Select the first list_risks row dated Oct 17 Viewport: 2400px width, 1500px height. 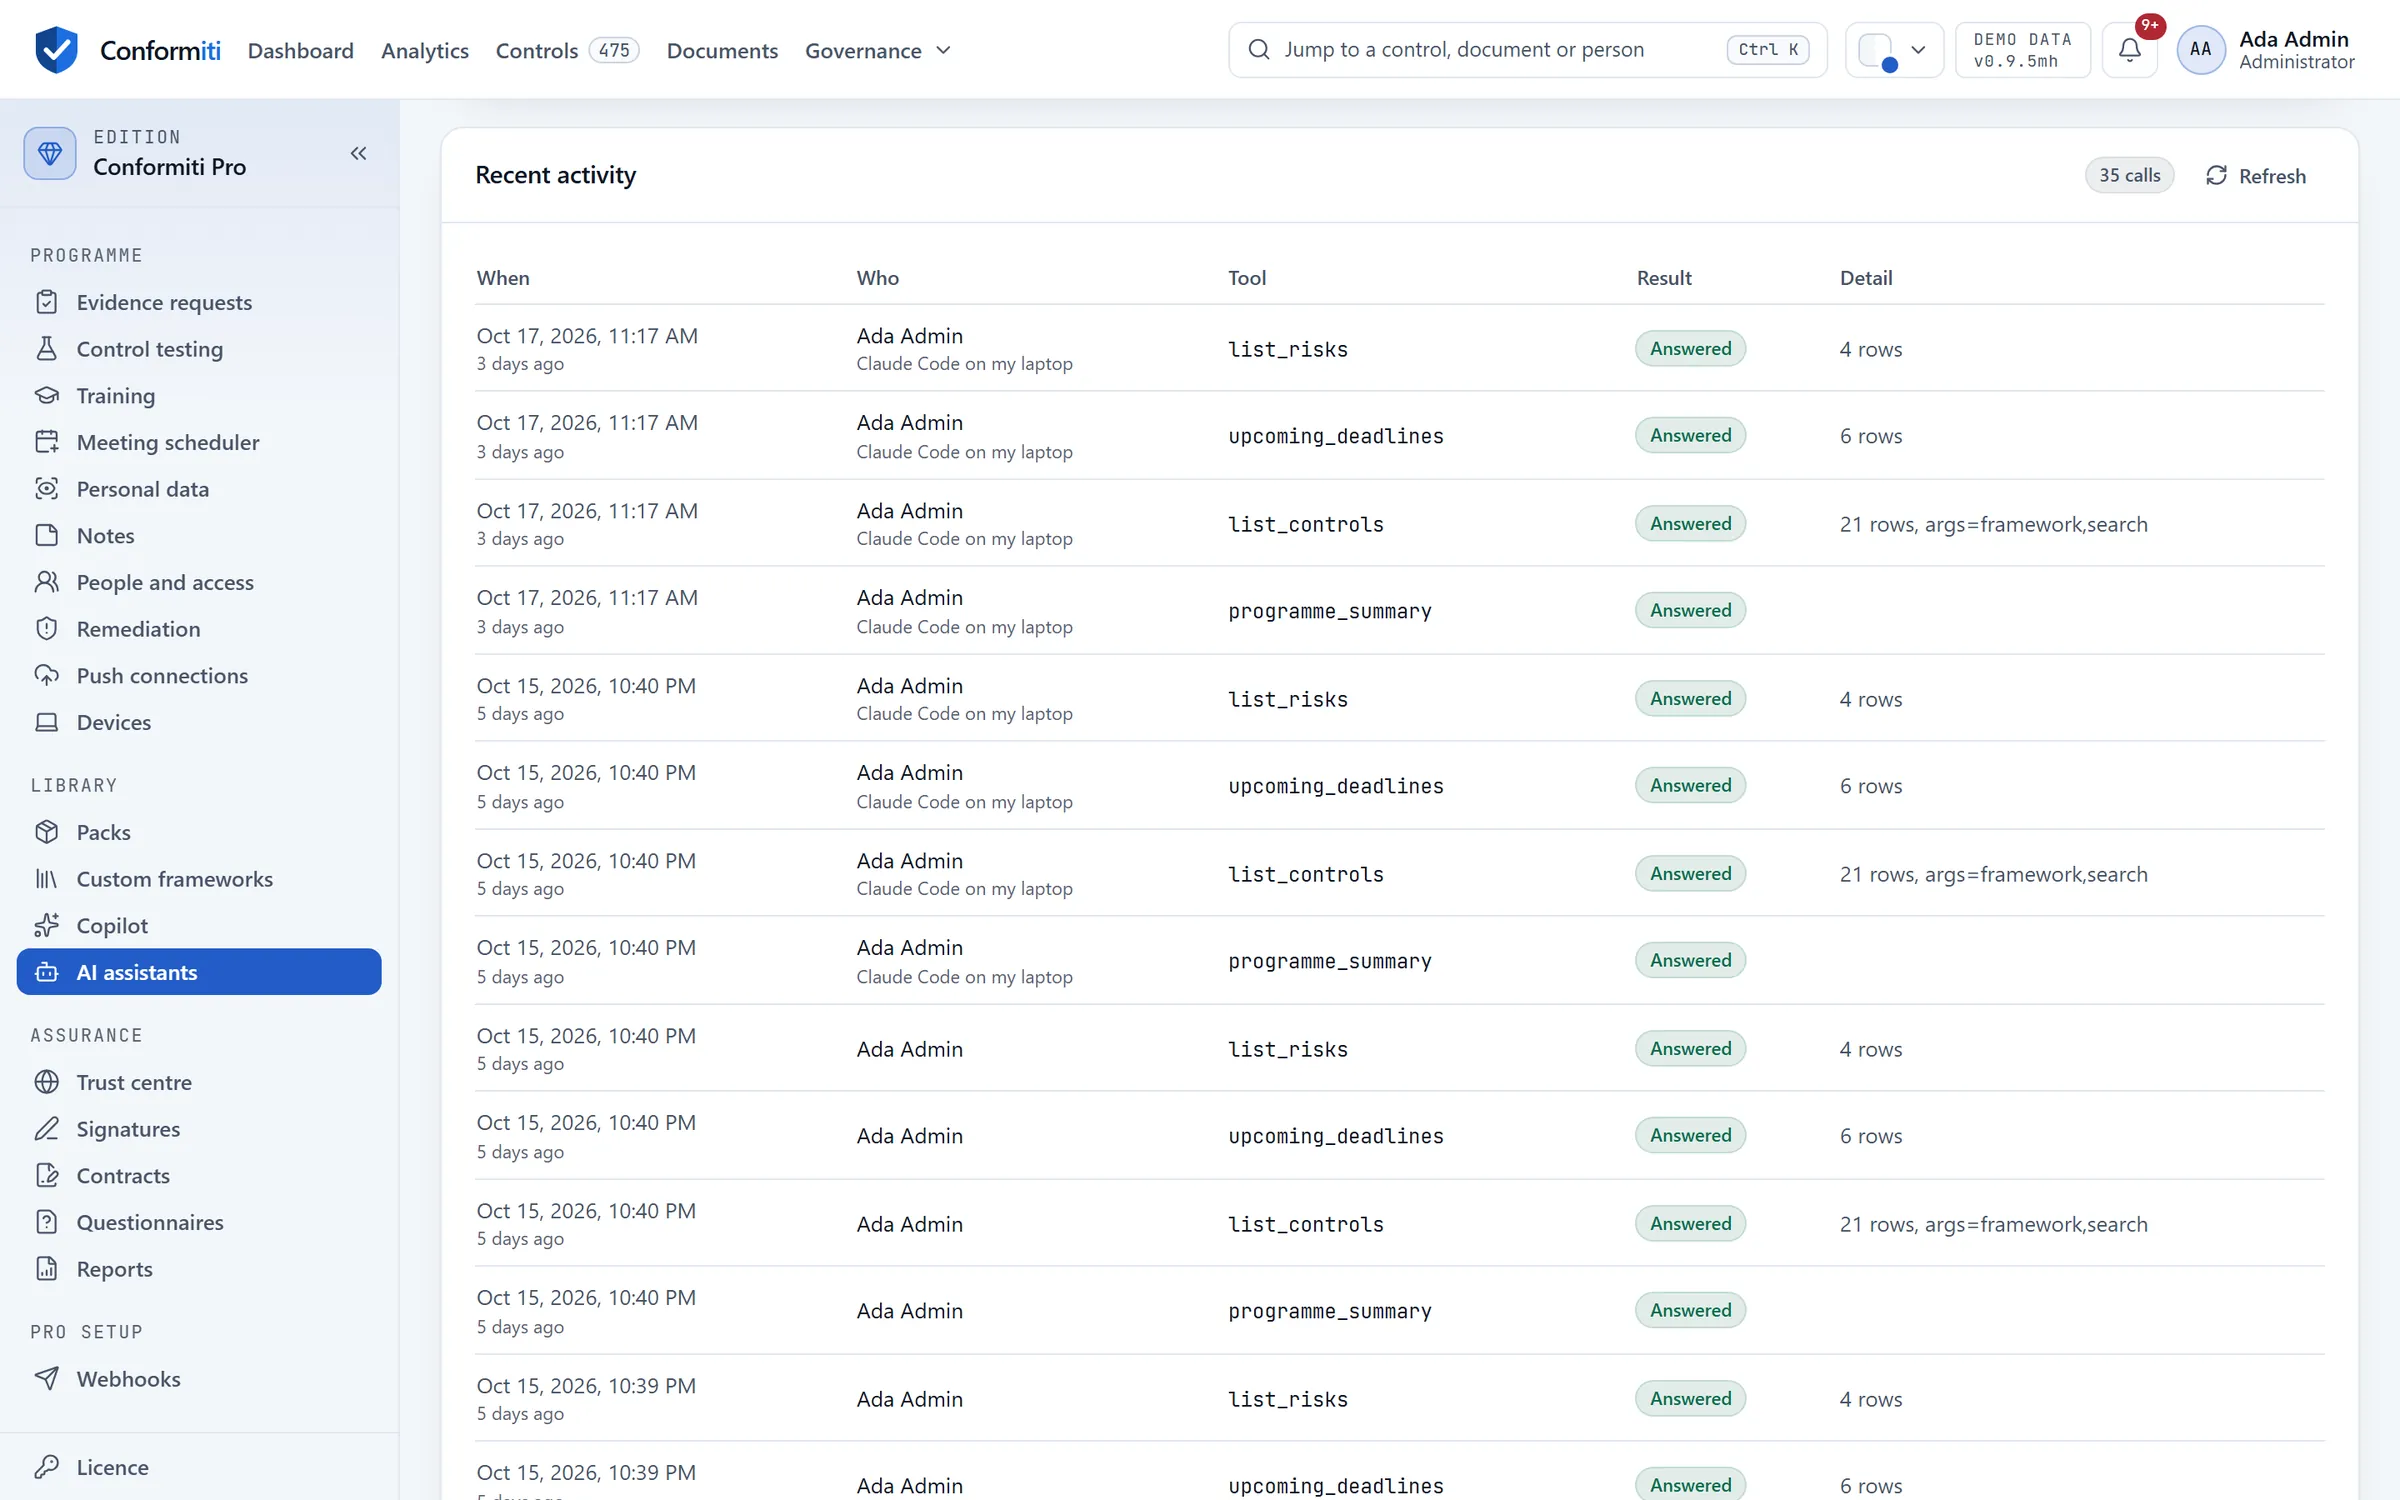(x=1400, y=348)
